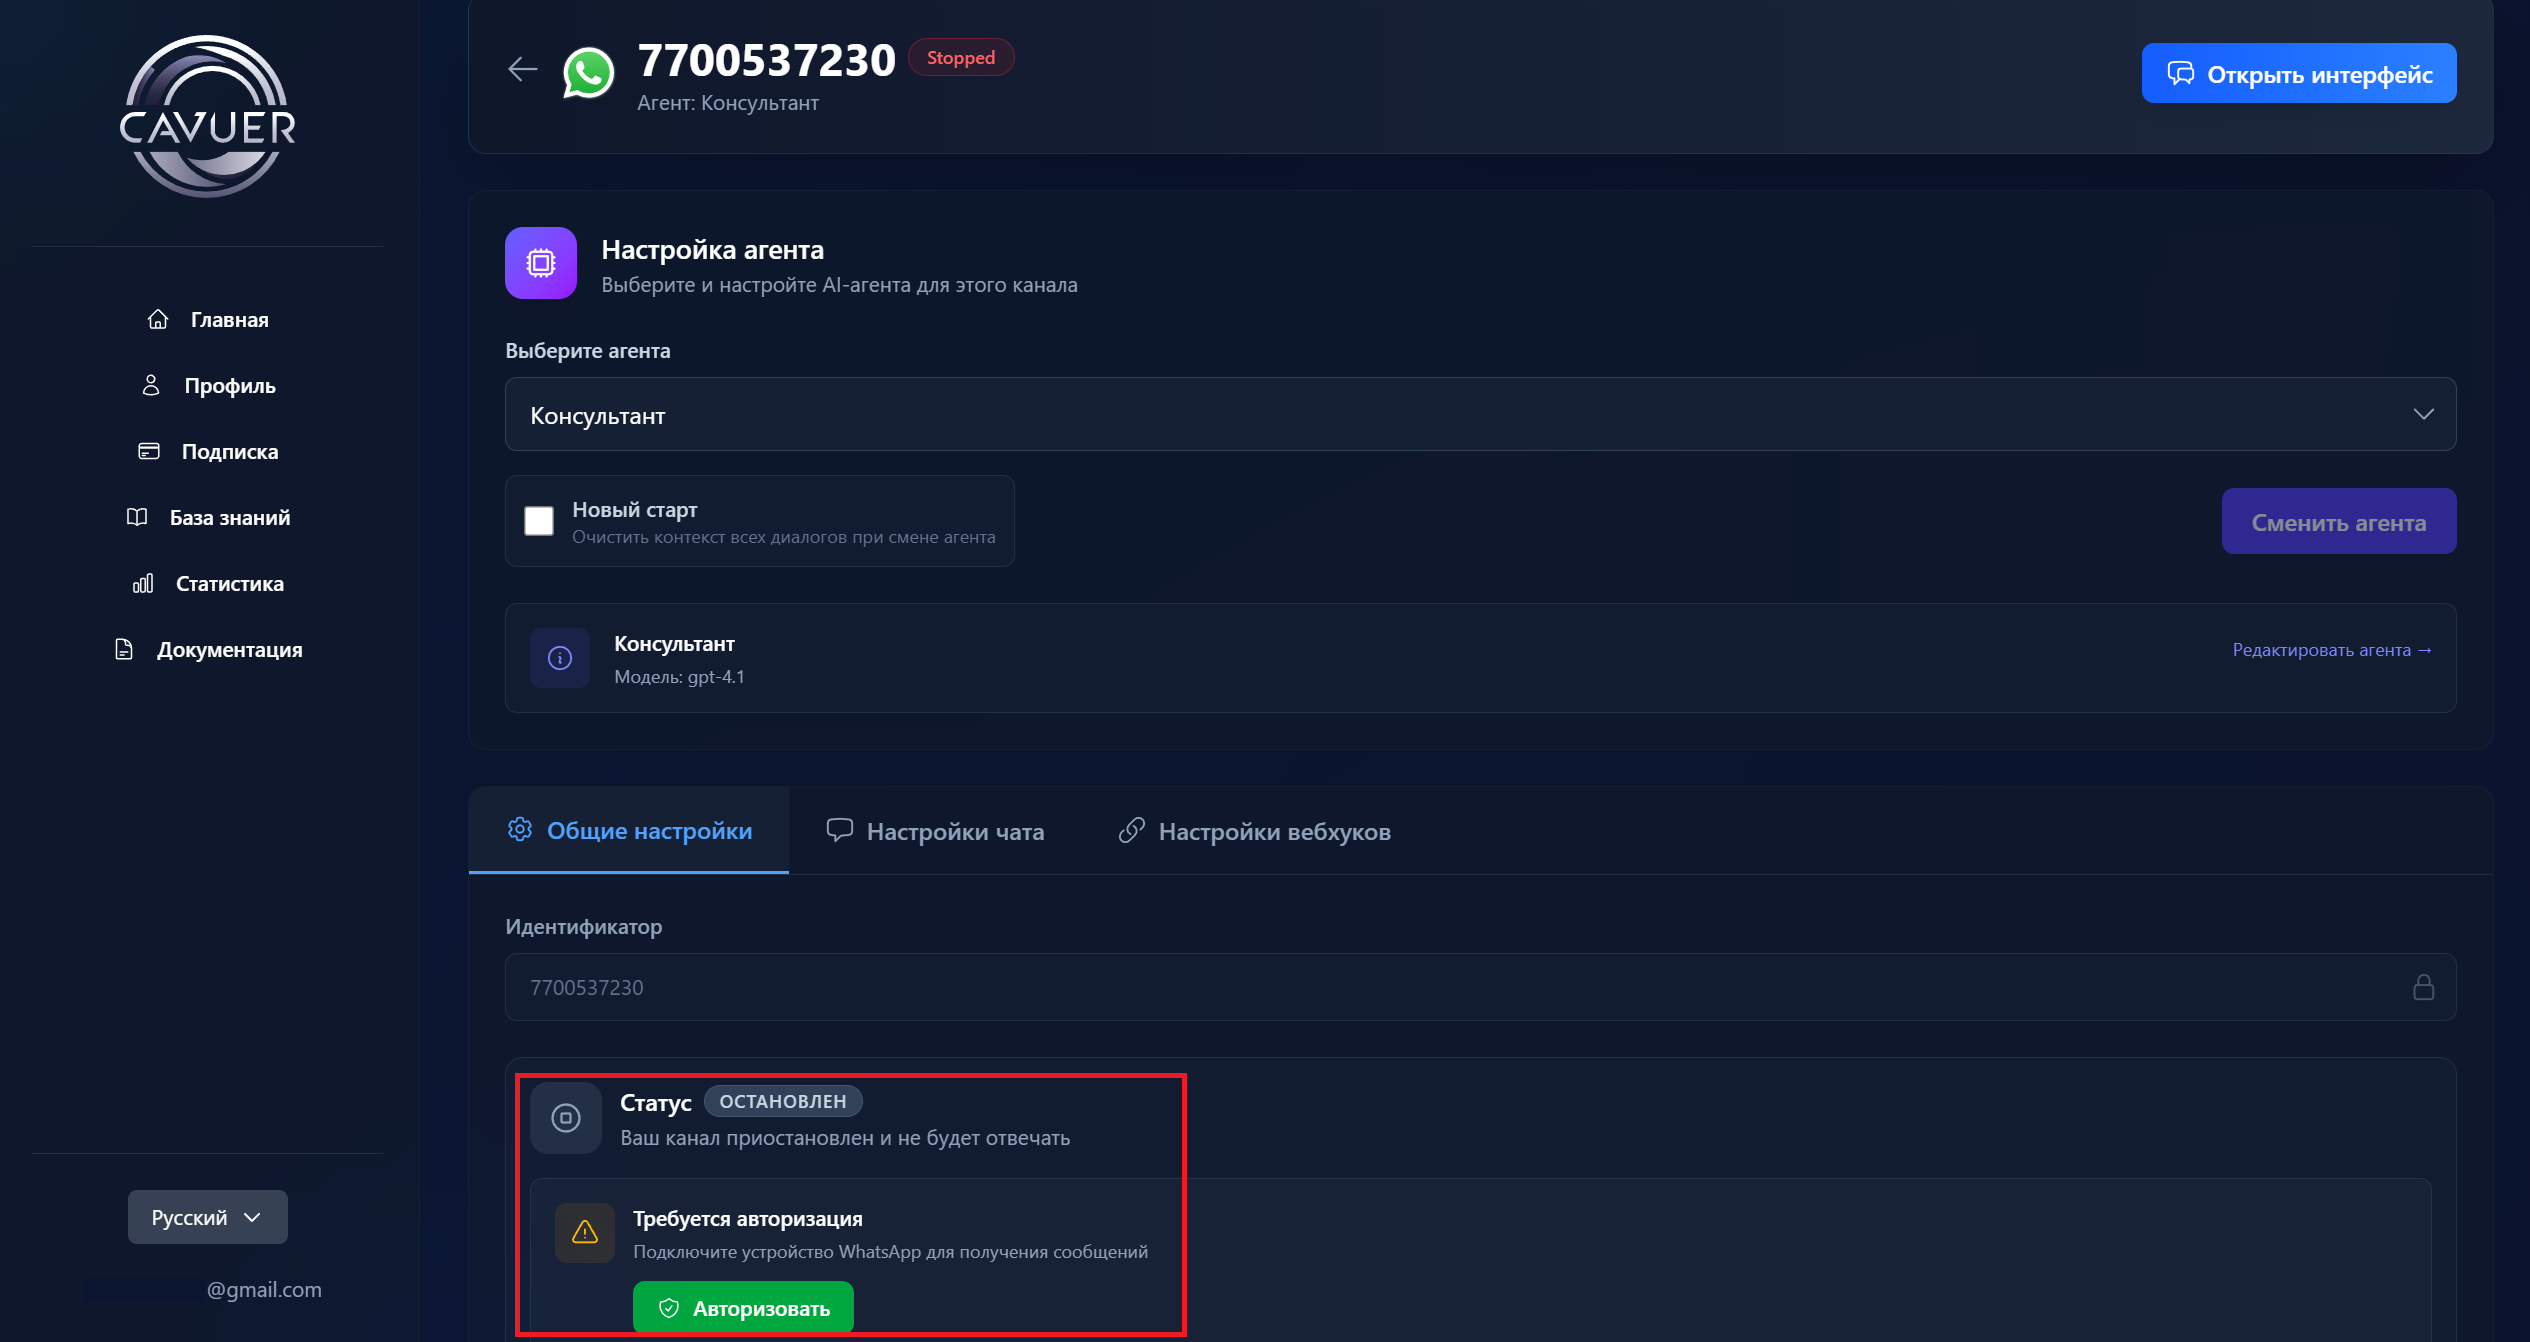Viewport: 2530px width, 1342px height.
Task: Click the stopped status square icon
Action: (566, 1117)
